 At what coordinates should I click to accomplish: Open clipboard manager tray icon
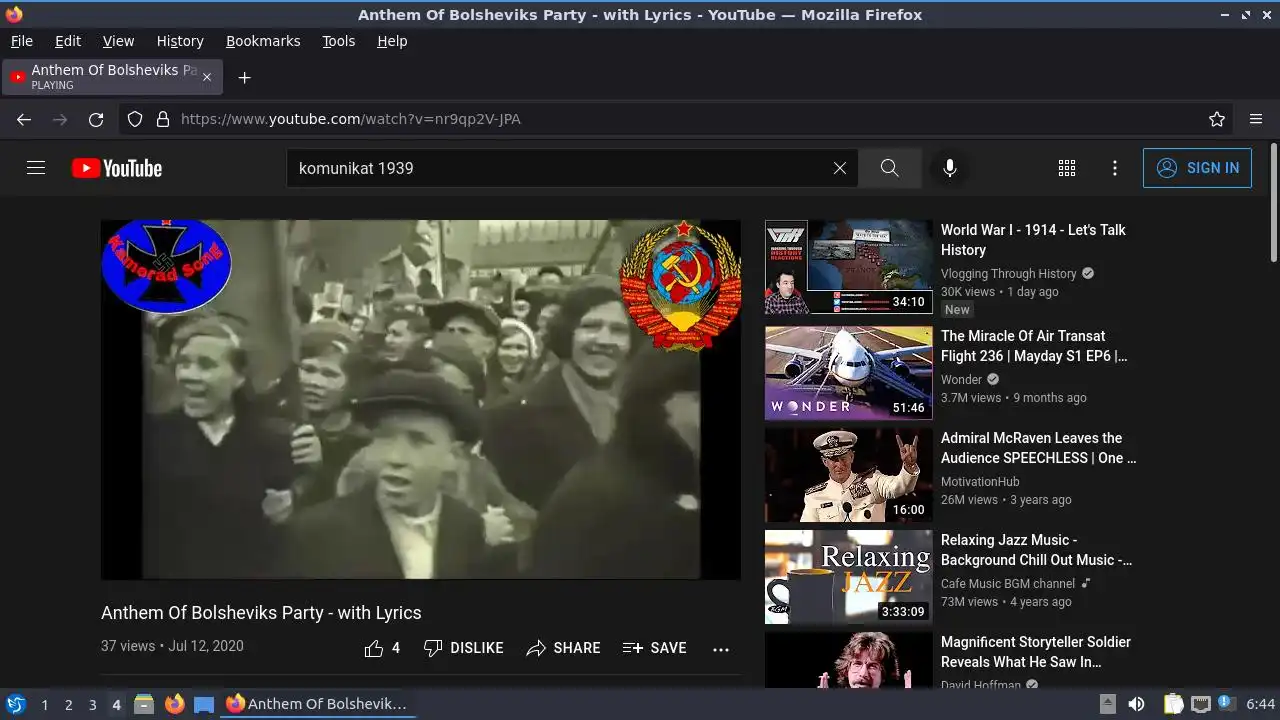[x=1174, y=704]
